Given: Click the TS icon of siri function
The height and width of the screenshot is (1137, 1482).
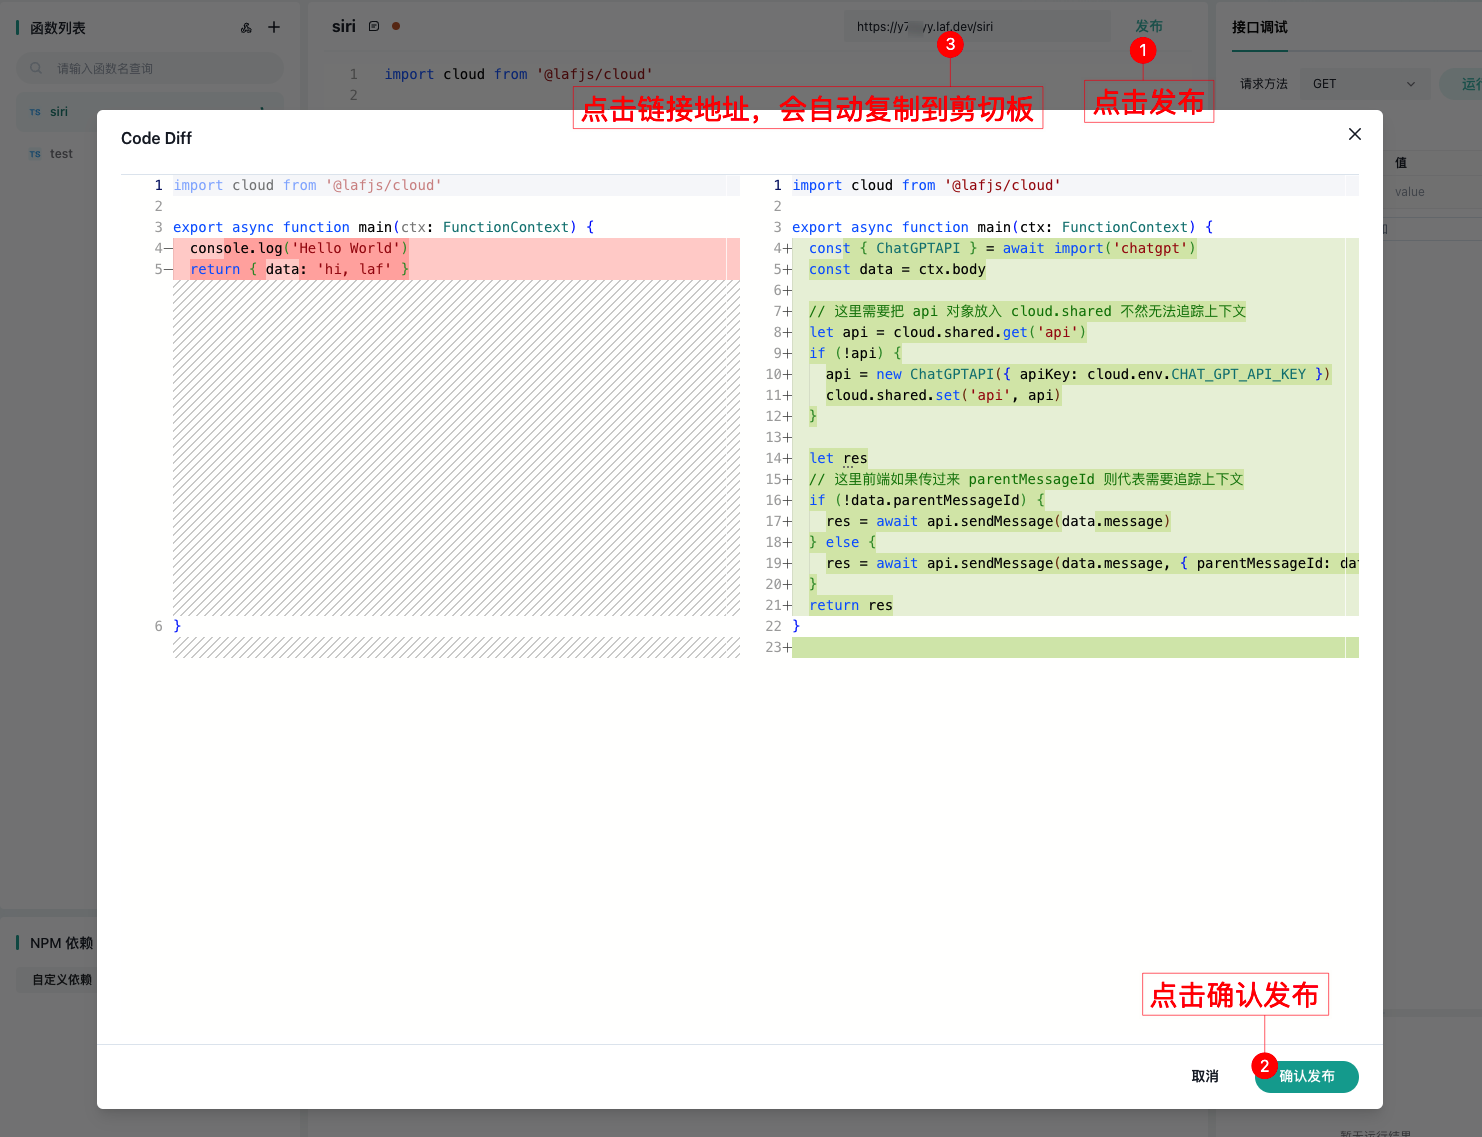Looking at the screenshot, I should point(35,113).
